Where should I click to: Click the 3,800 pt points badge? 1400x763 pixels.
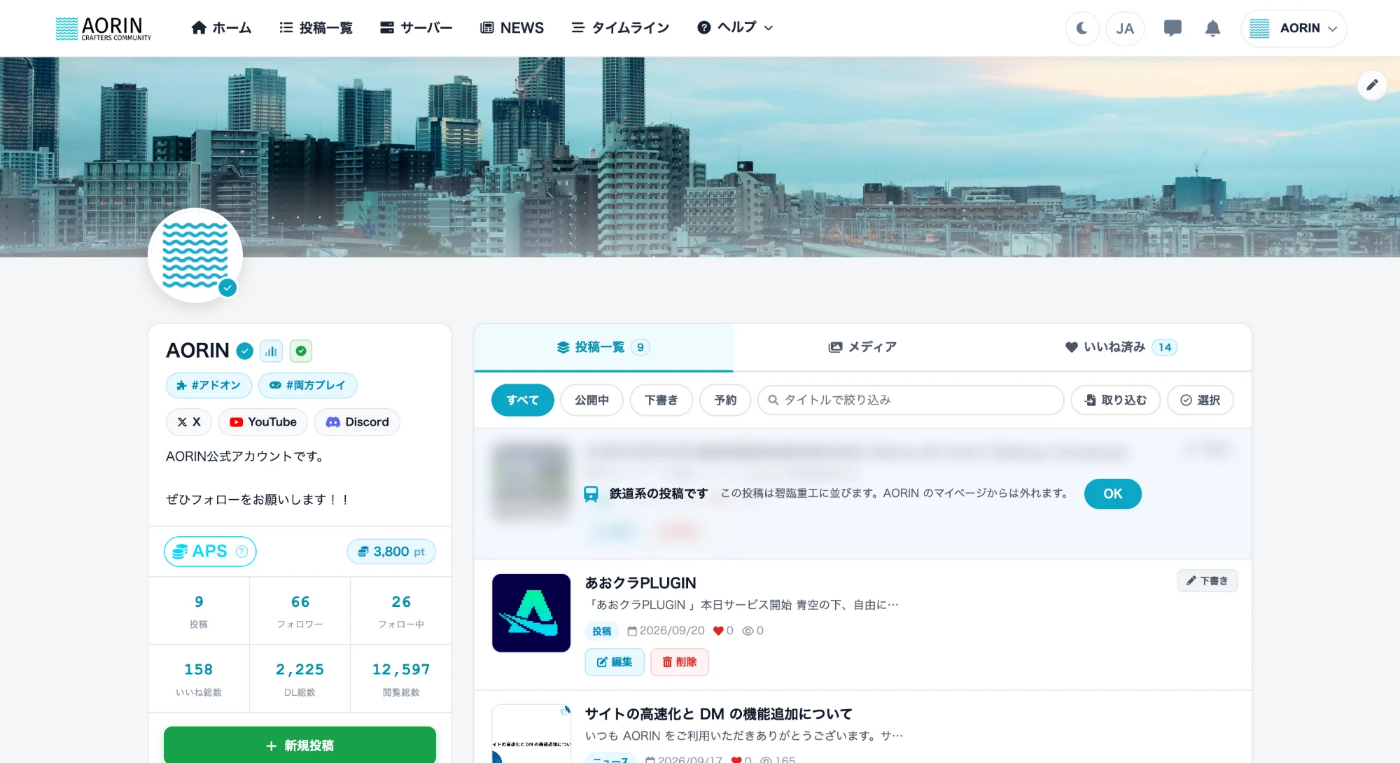[x=391, y=552]
